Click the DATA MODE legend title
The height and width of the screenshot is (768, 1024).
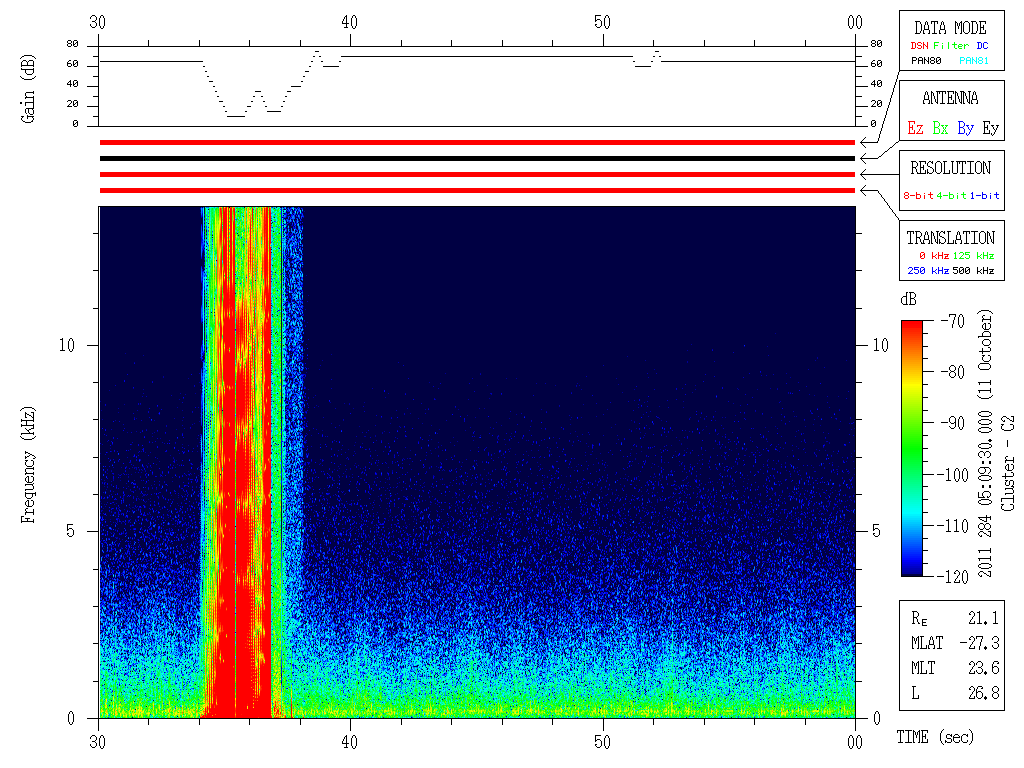click(x=950, y=28)
